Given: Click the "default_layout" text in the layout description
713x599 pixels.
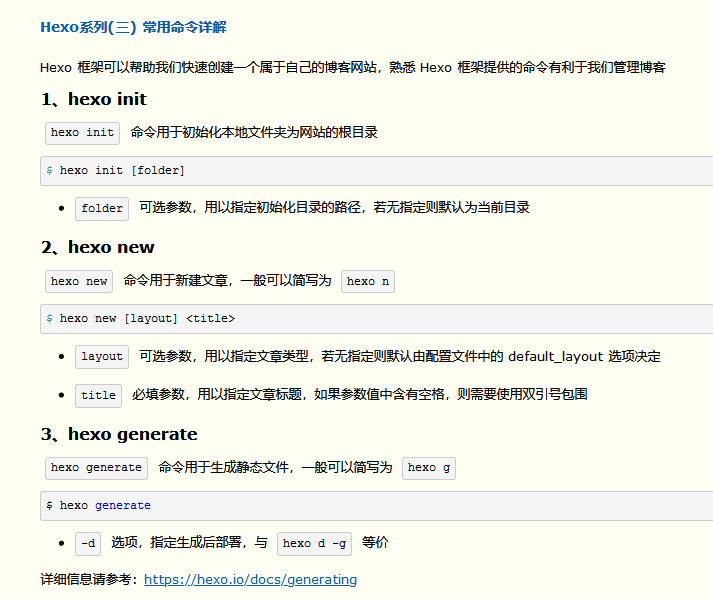Looking at the screenshot, I should [555, 357].
